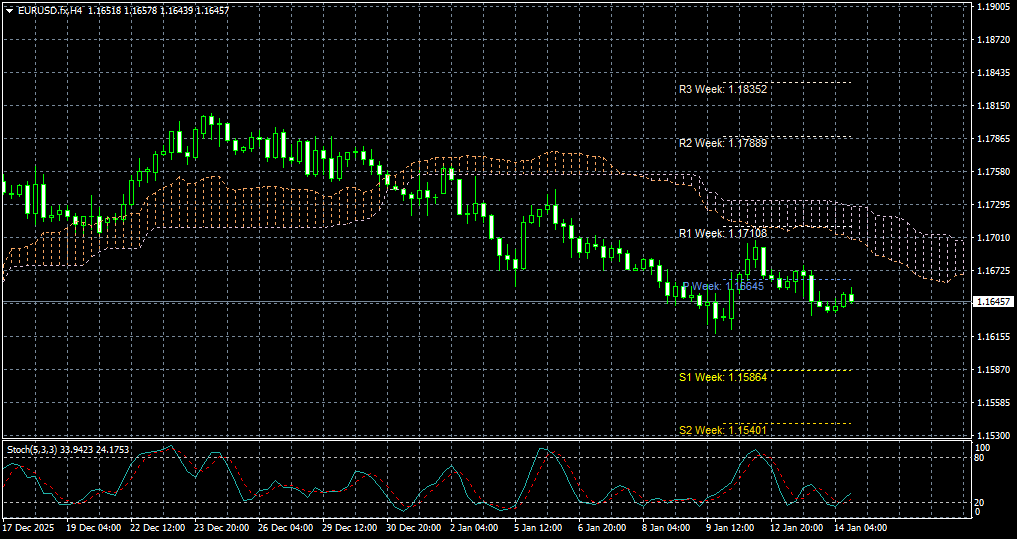
Task: Click the 1.16155 price scale value
Action: tap(993, 337)
